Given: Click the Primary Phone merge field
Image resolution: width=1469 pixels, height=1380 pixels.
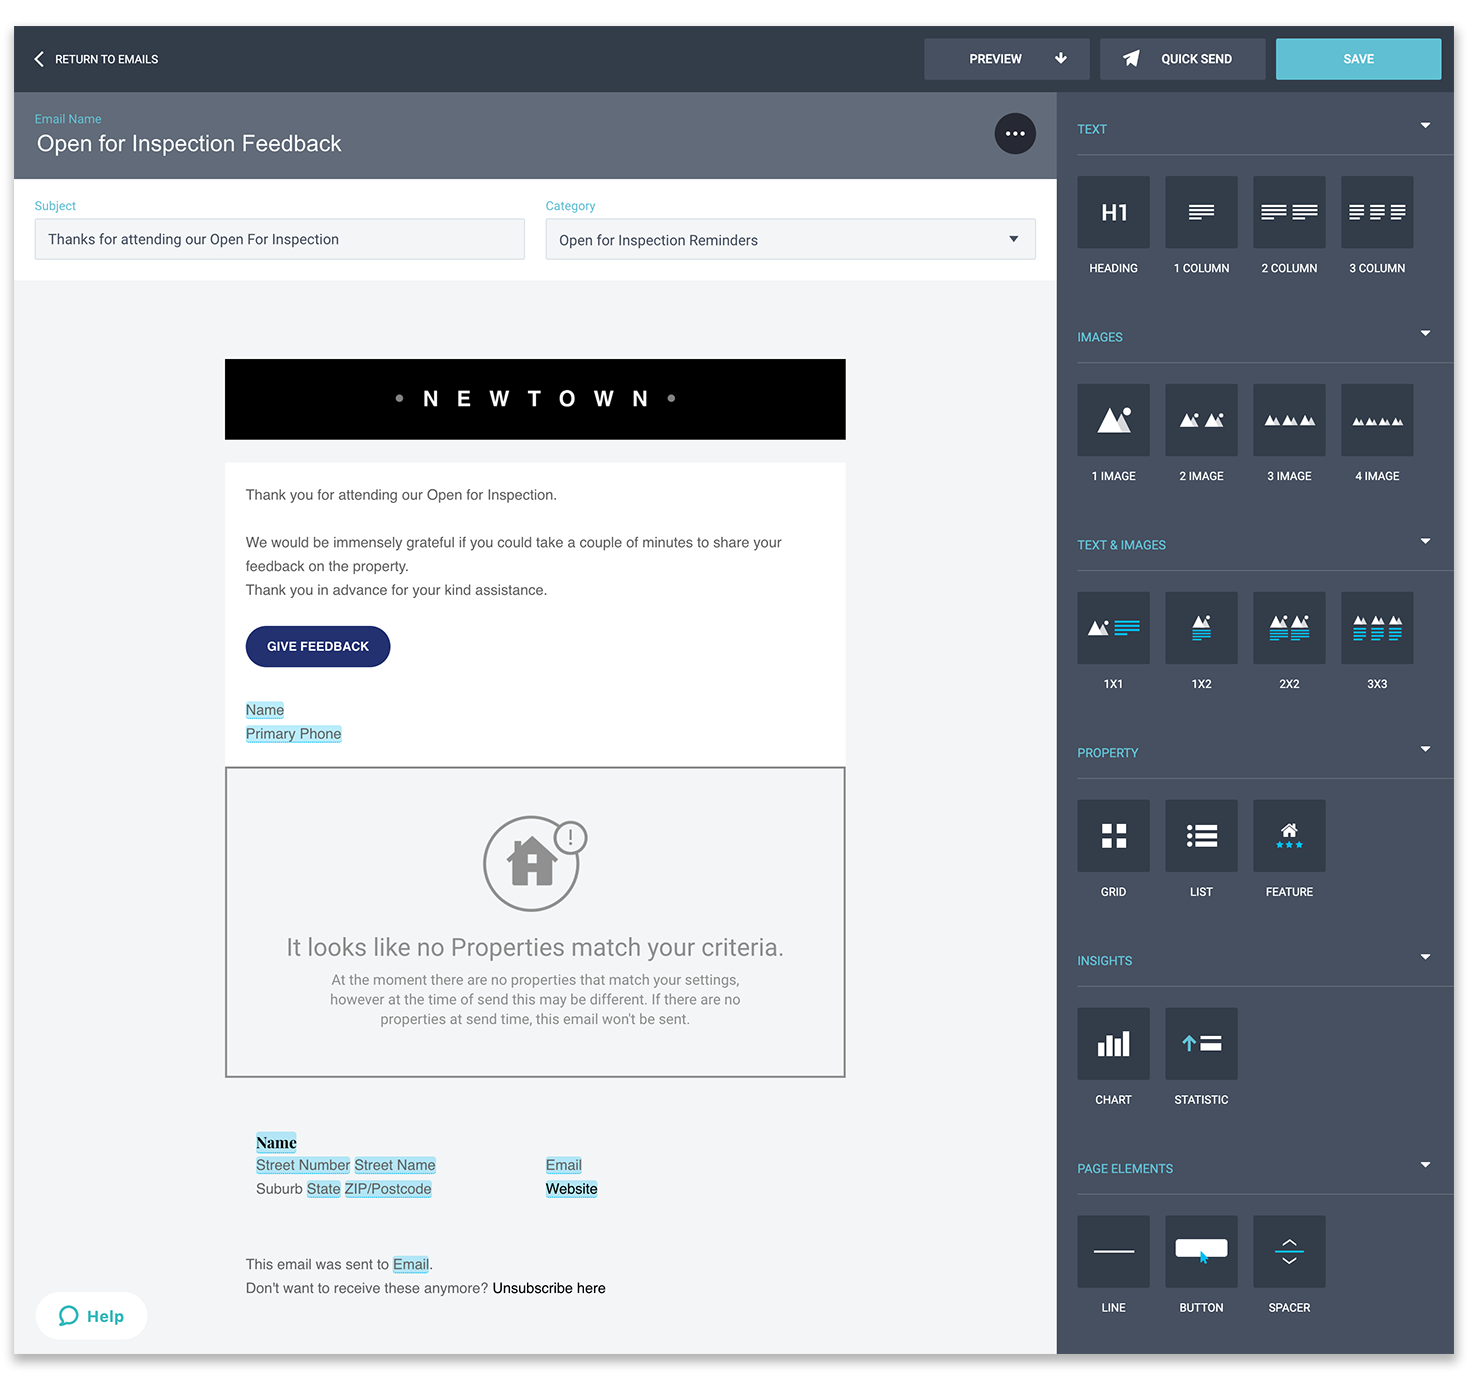Looking at the screenshot, I should pos(293,734).
